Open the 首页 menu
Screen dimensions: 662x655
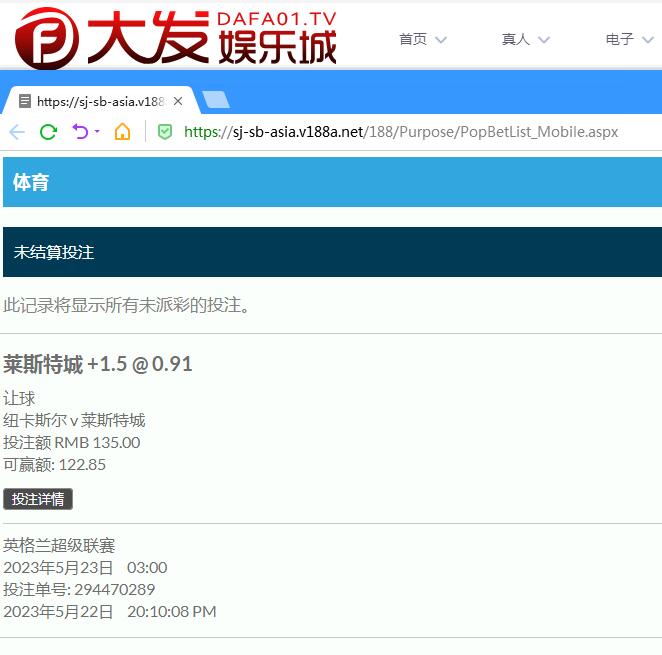(413, 39)
